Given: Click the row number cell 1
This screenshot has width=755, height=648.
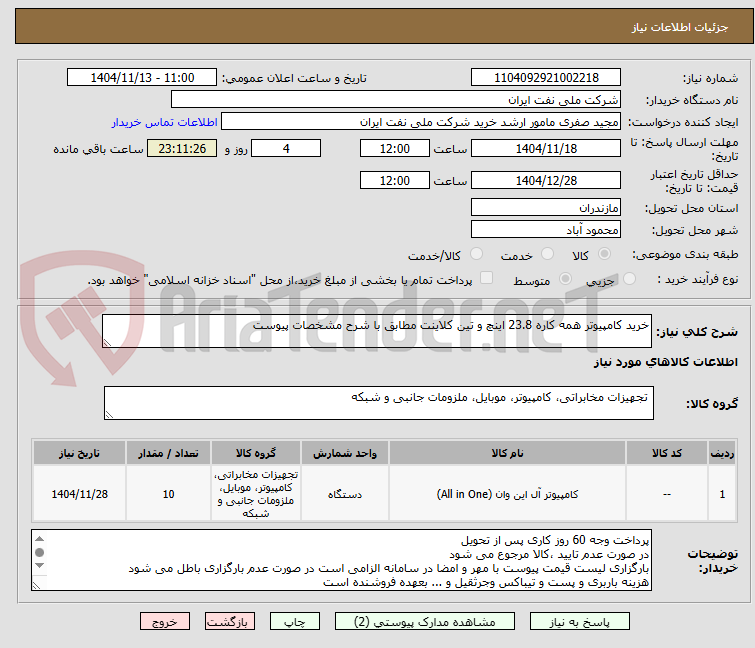Looking at the screenshot, I should pos(722,494).
